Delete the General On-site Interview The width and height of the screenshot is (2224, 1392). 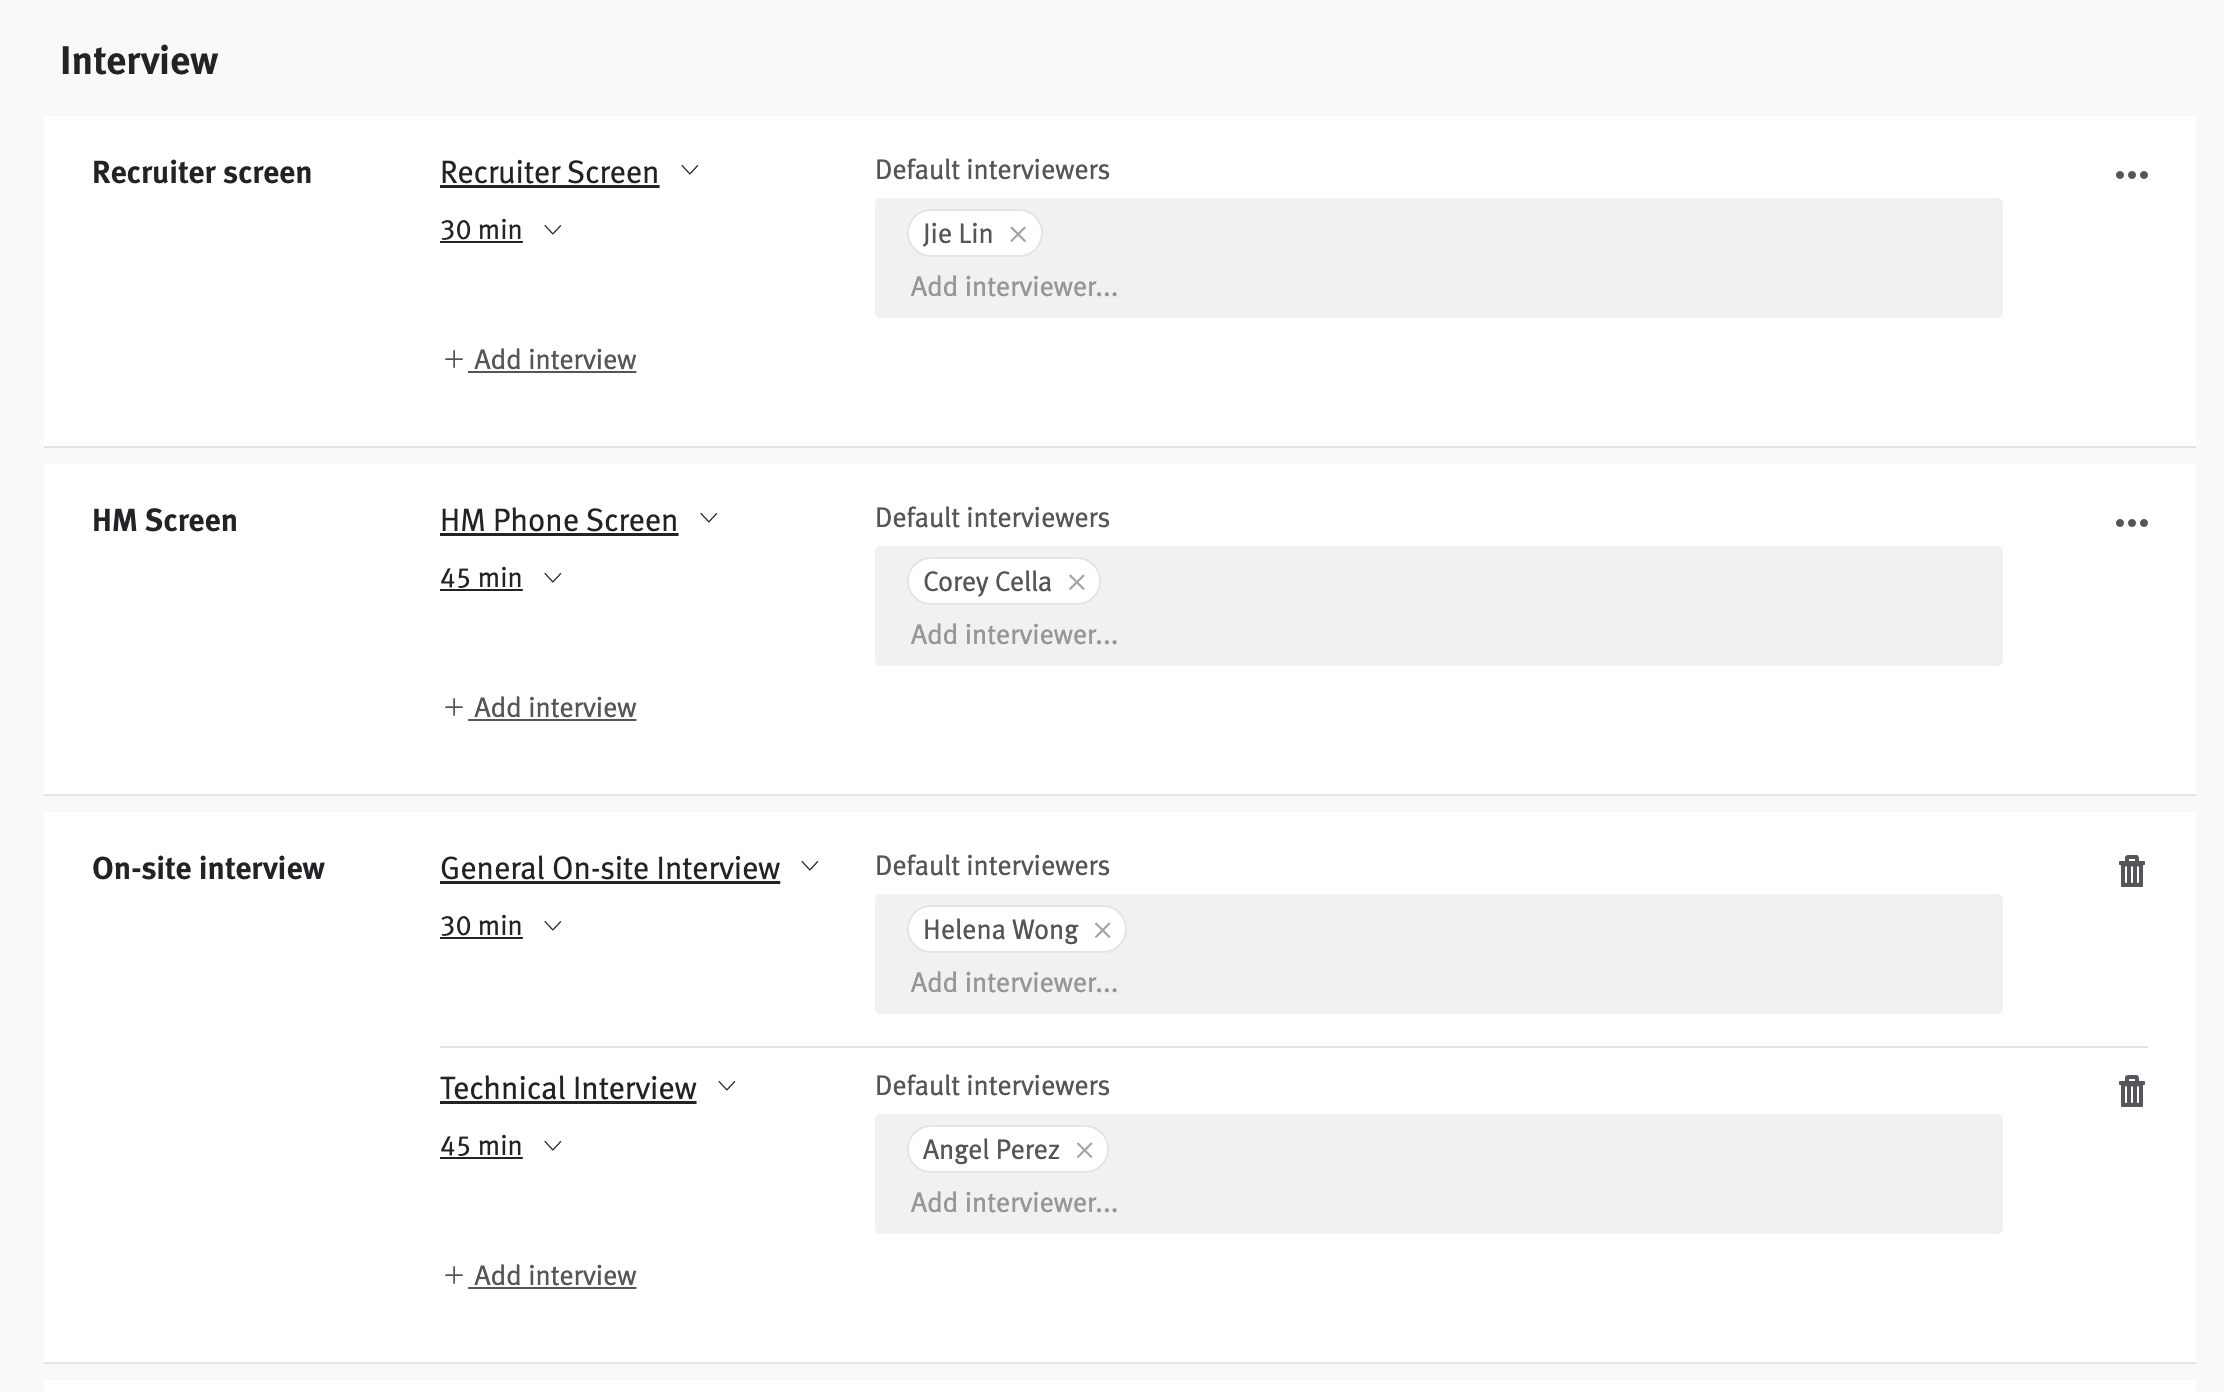pos(2131,871)
